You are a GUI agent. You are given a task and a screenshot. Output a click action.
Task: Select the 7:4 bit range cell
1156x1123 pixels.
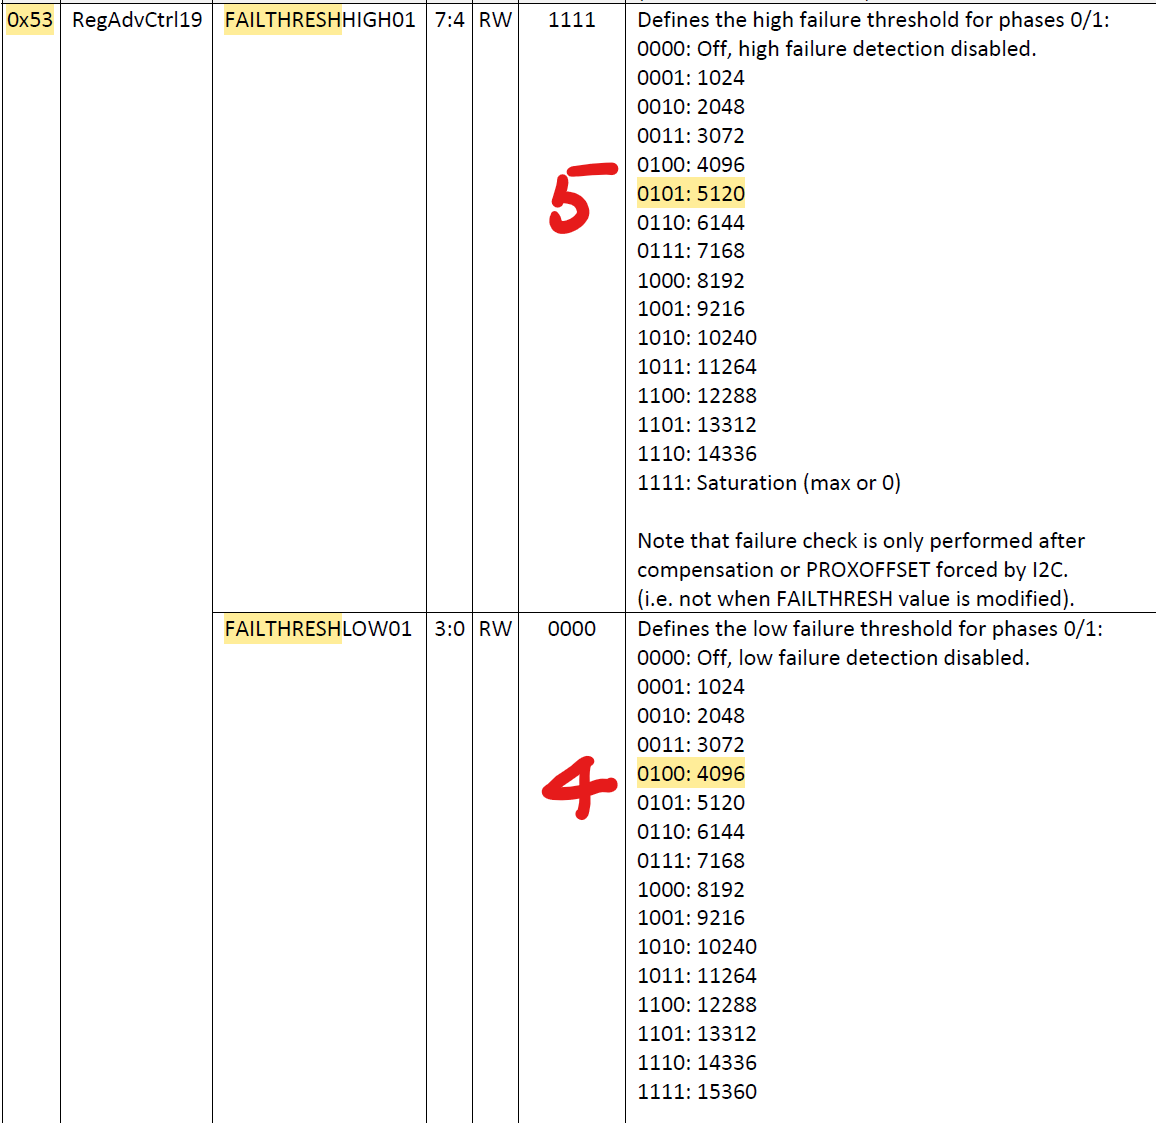(449, 20)
